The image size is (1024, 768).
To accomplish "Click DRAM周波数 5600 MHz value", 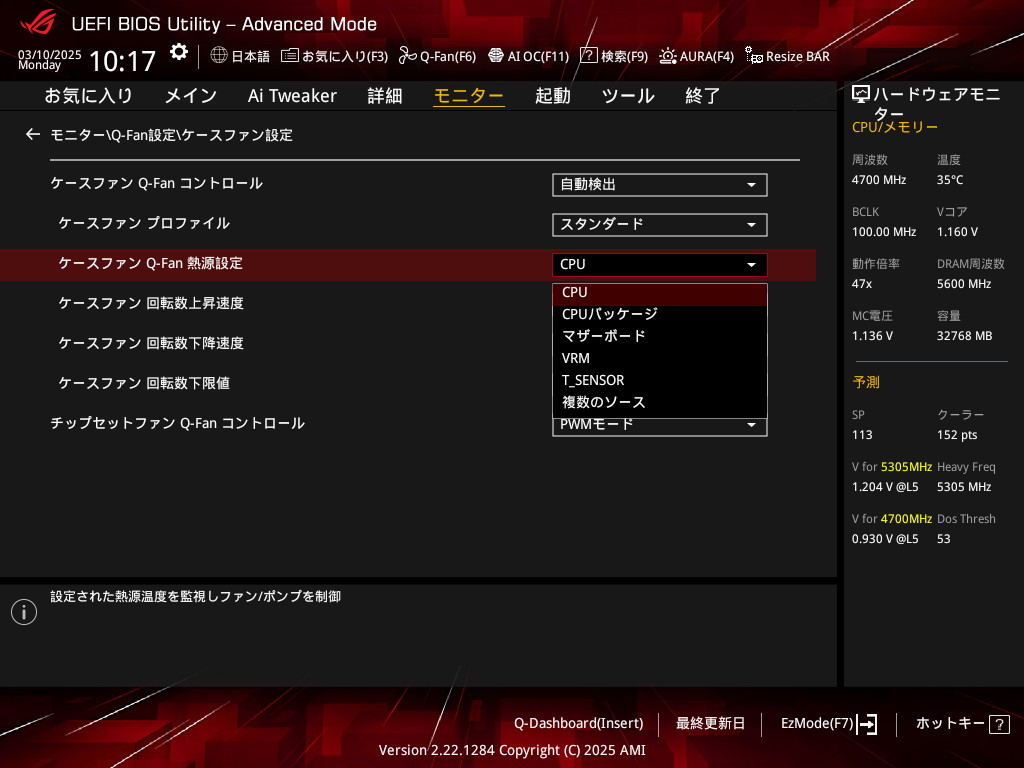I will (964, 284).
